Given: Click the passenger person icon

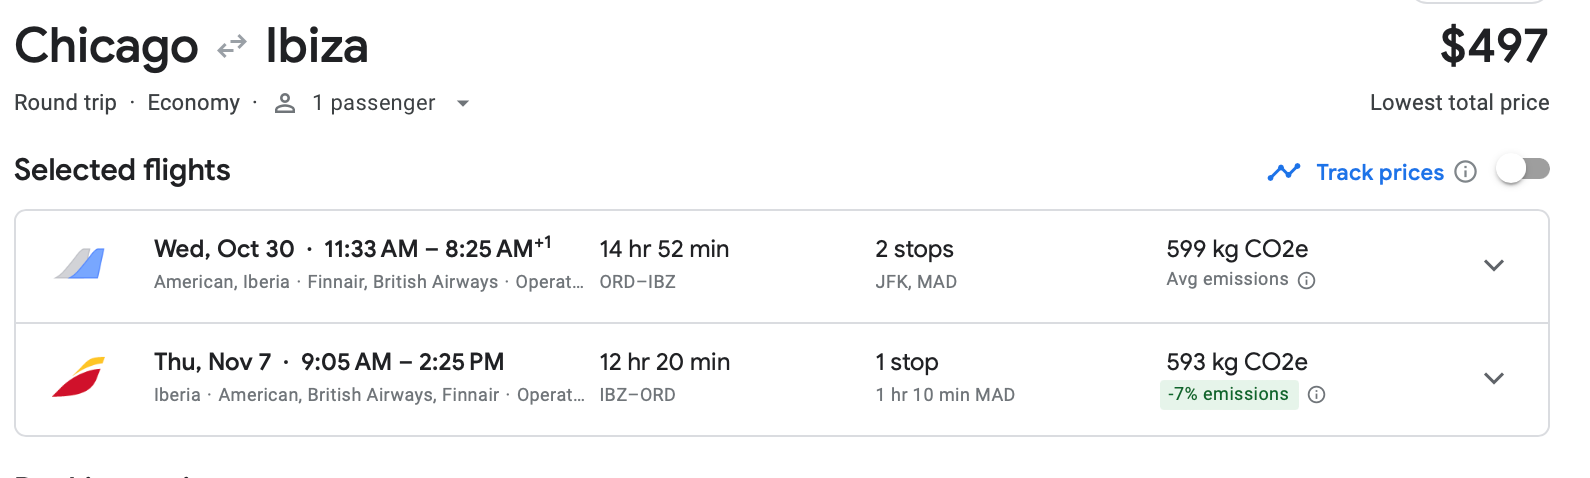Looking at the screenshot, I should click(285, 103).
